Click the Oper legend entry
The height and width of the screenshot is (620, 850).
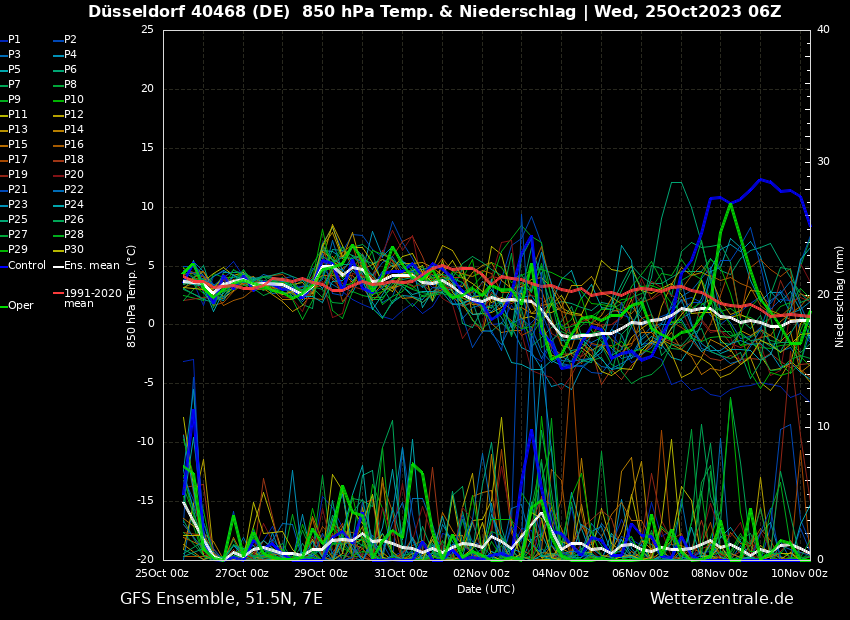[21, 306]
